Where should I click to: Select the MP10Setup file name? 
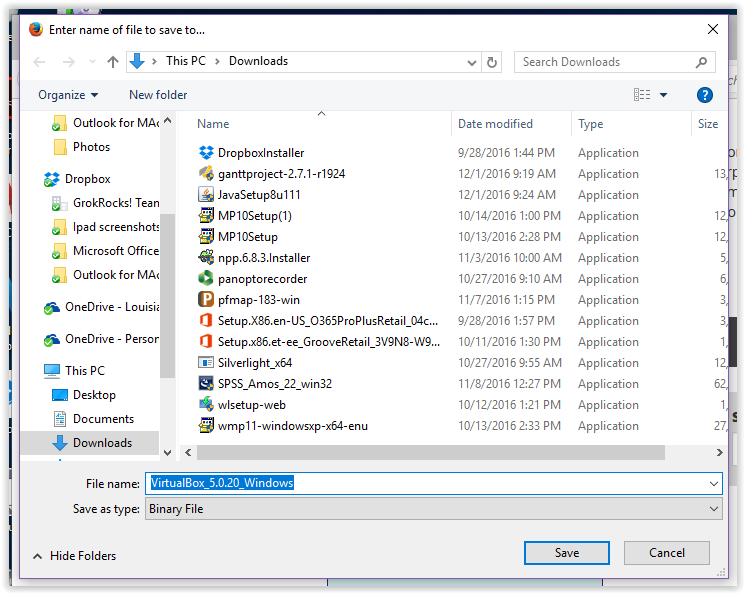[248, 237]
